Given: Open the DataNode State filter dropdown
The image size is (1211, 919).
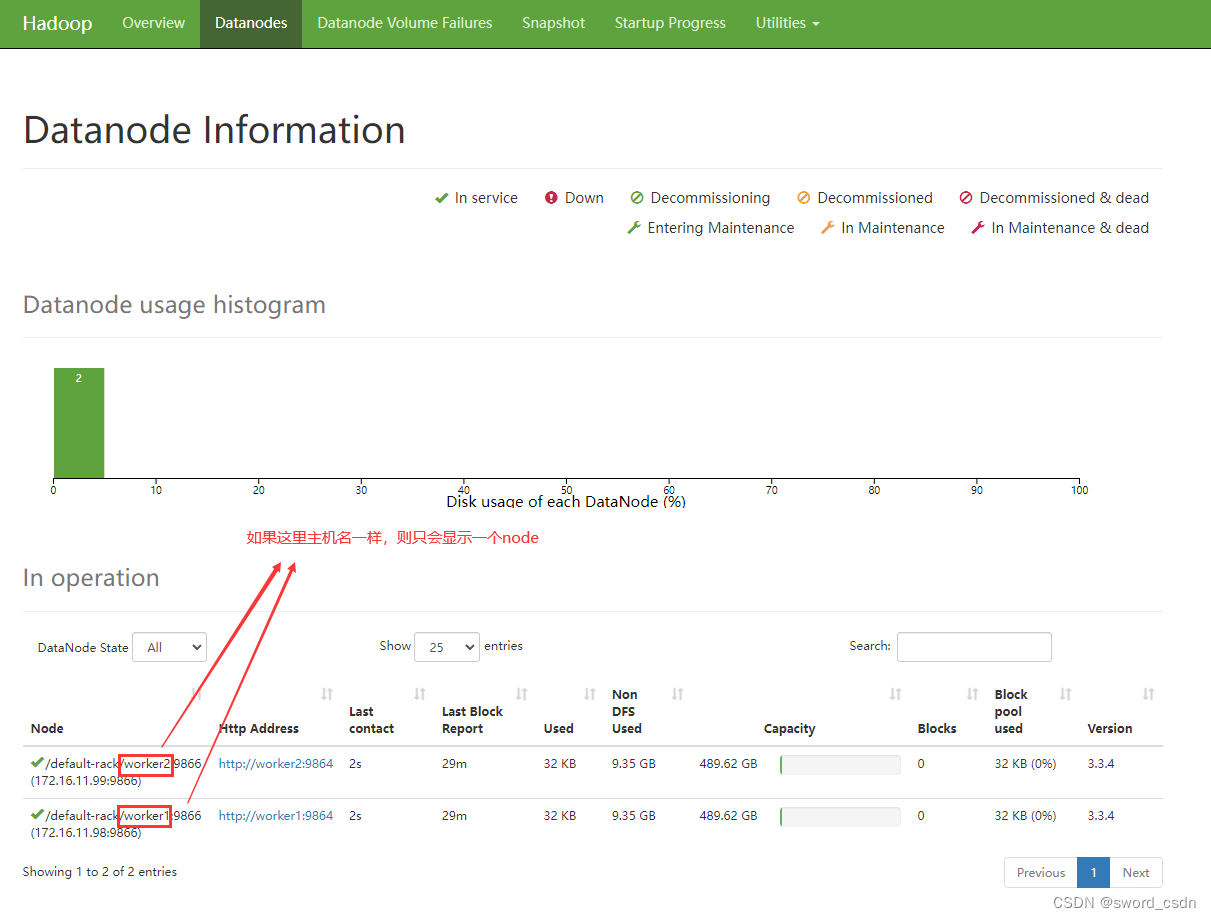Looking at the screenshot, I should coord(169,647).
